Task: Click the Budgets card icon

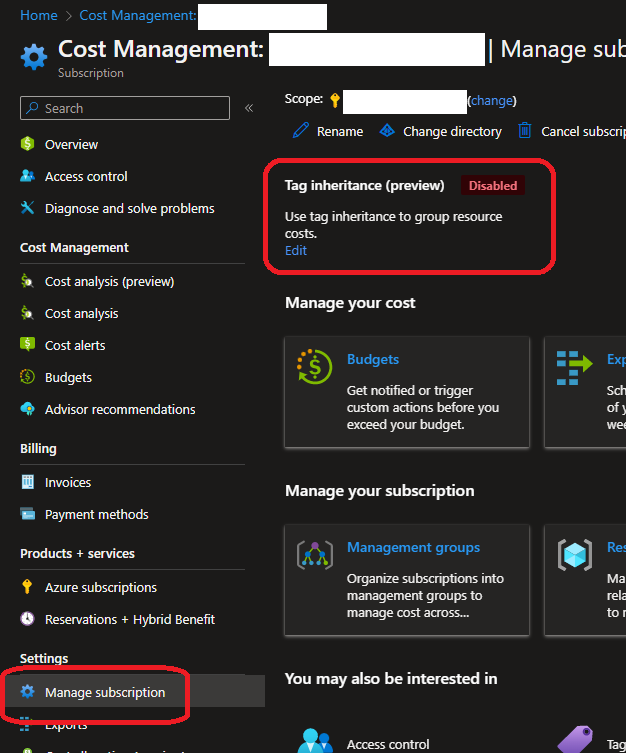Action: tap(314, 366)
